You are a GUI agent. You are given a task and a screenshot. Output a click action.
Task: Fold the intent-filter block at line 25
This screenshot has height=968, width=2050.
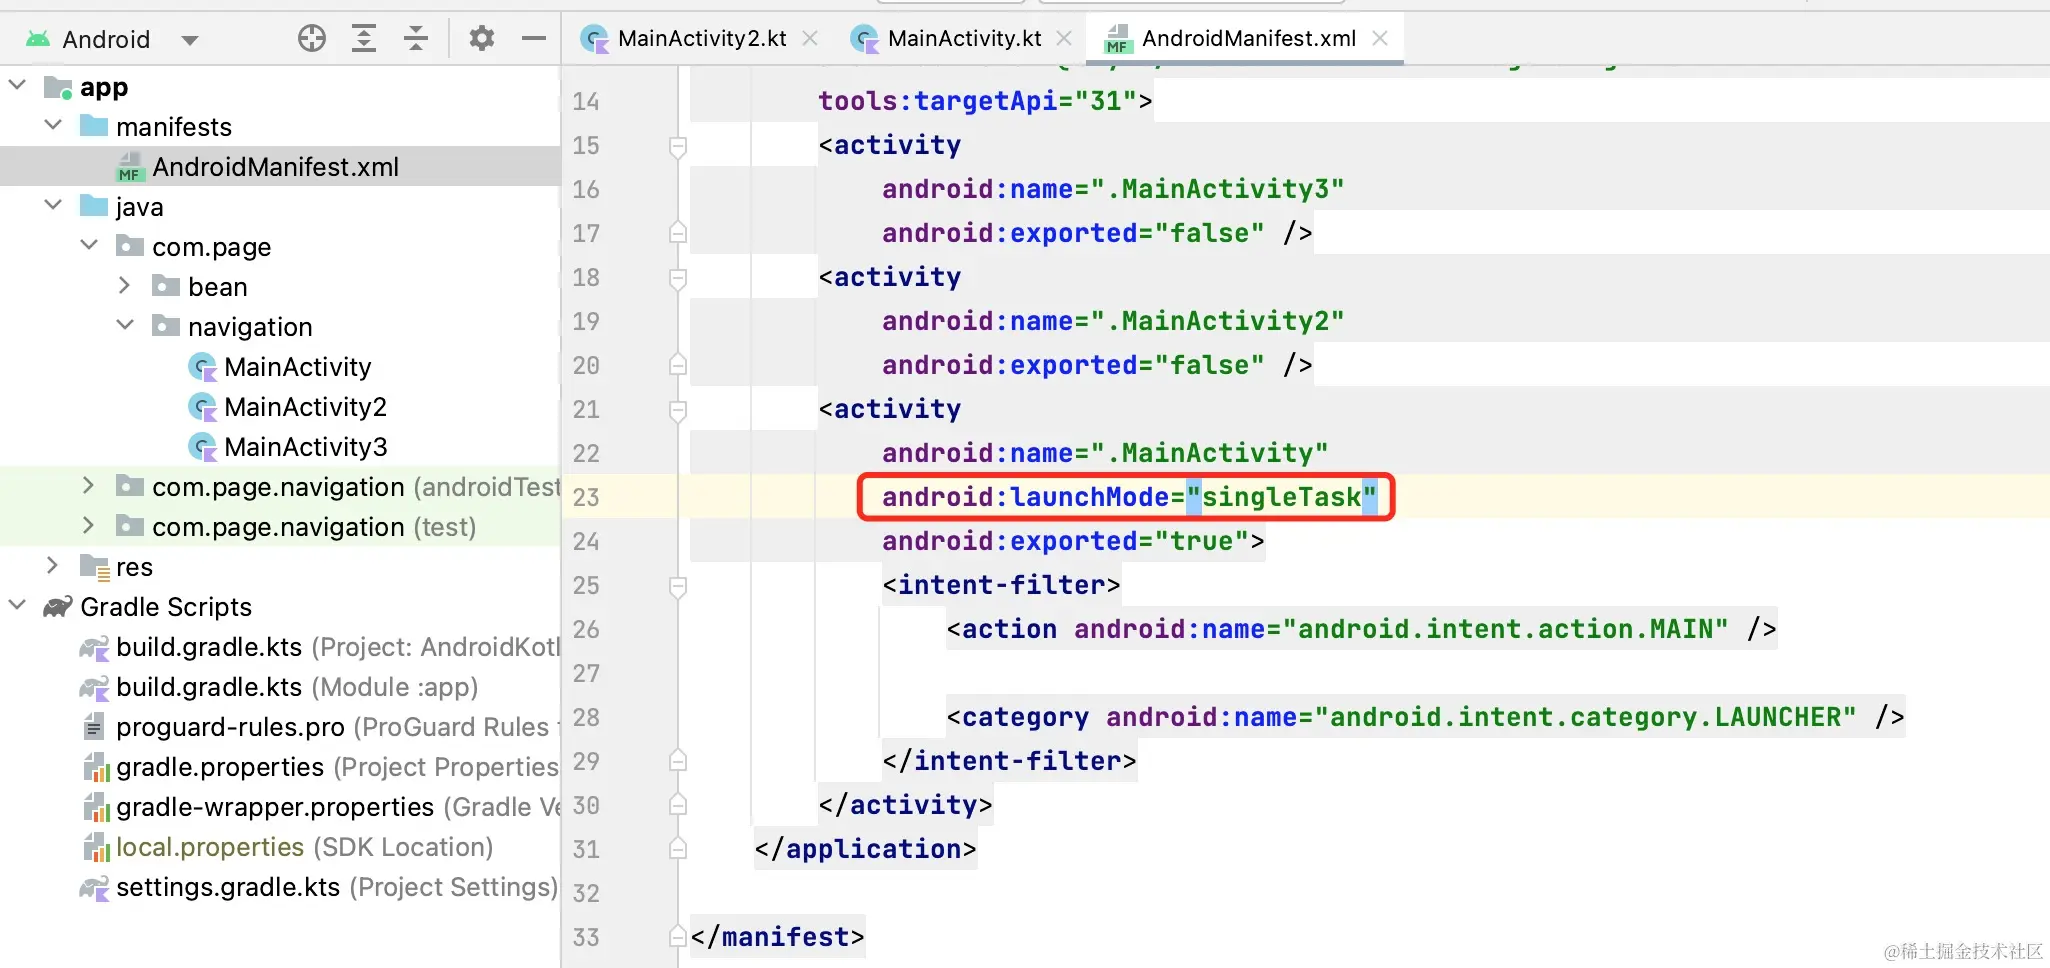pos(677,586)
